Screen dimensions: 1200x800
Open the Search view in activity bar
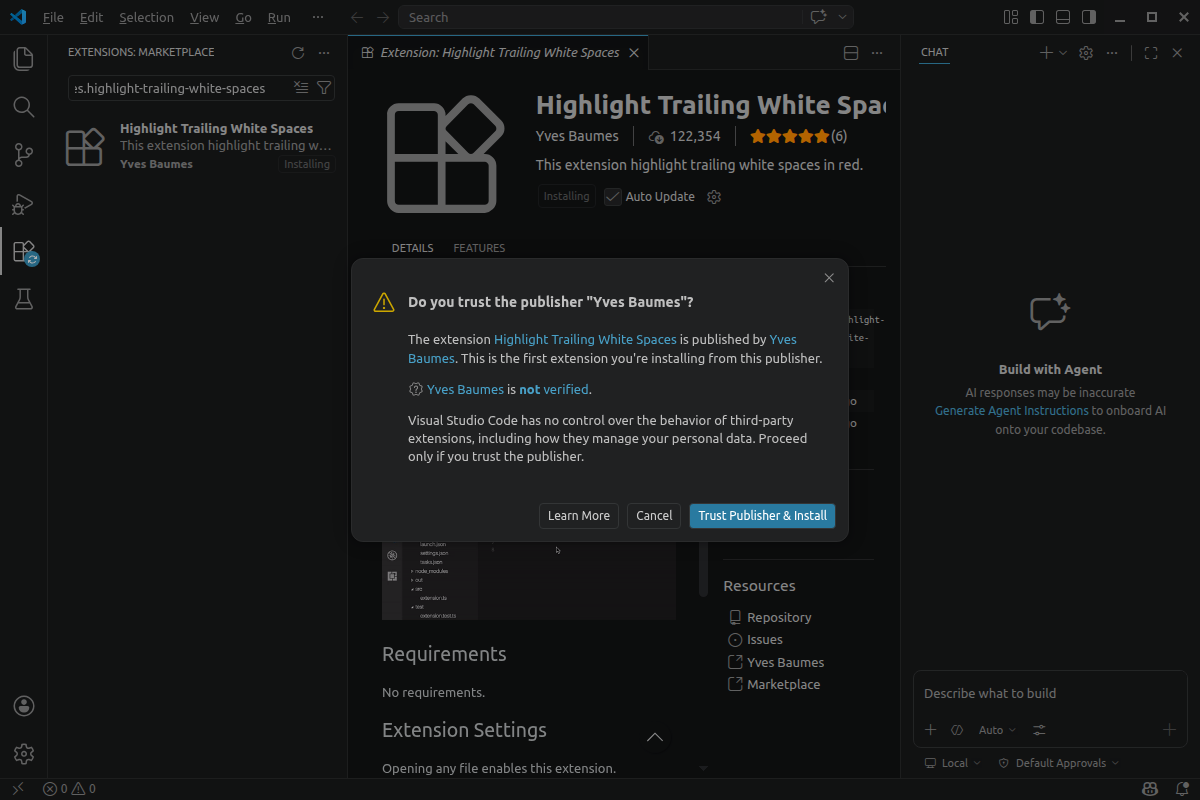(x=23, y=107)
